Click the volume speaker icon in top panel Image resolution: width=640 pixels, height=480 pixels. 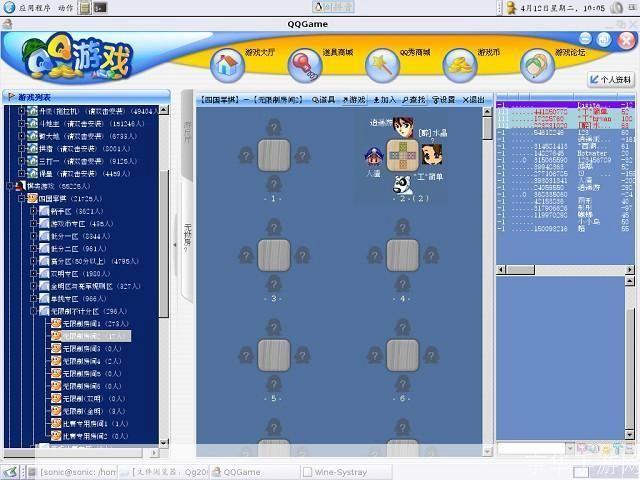tap(617, 7)
